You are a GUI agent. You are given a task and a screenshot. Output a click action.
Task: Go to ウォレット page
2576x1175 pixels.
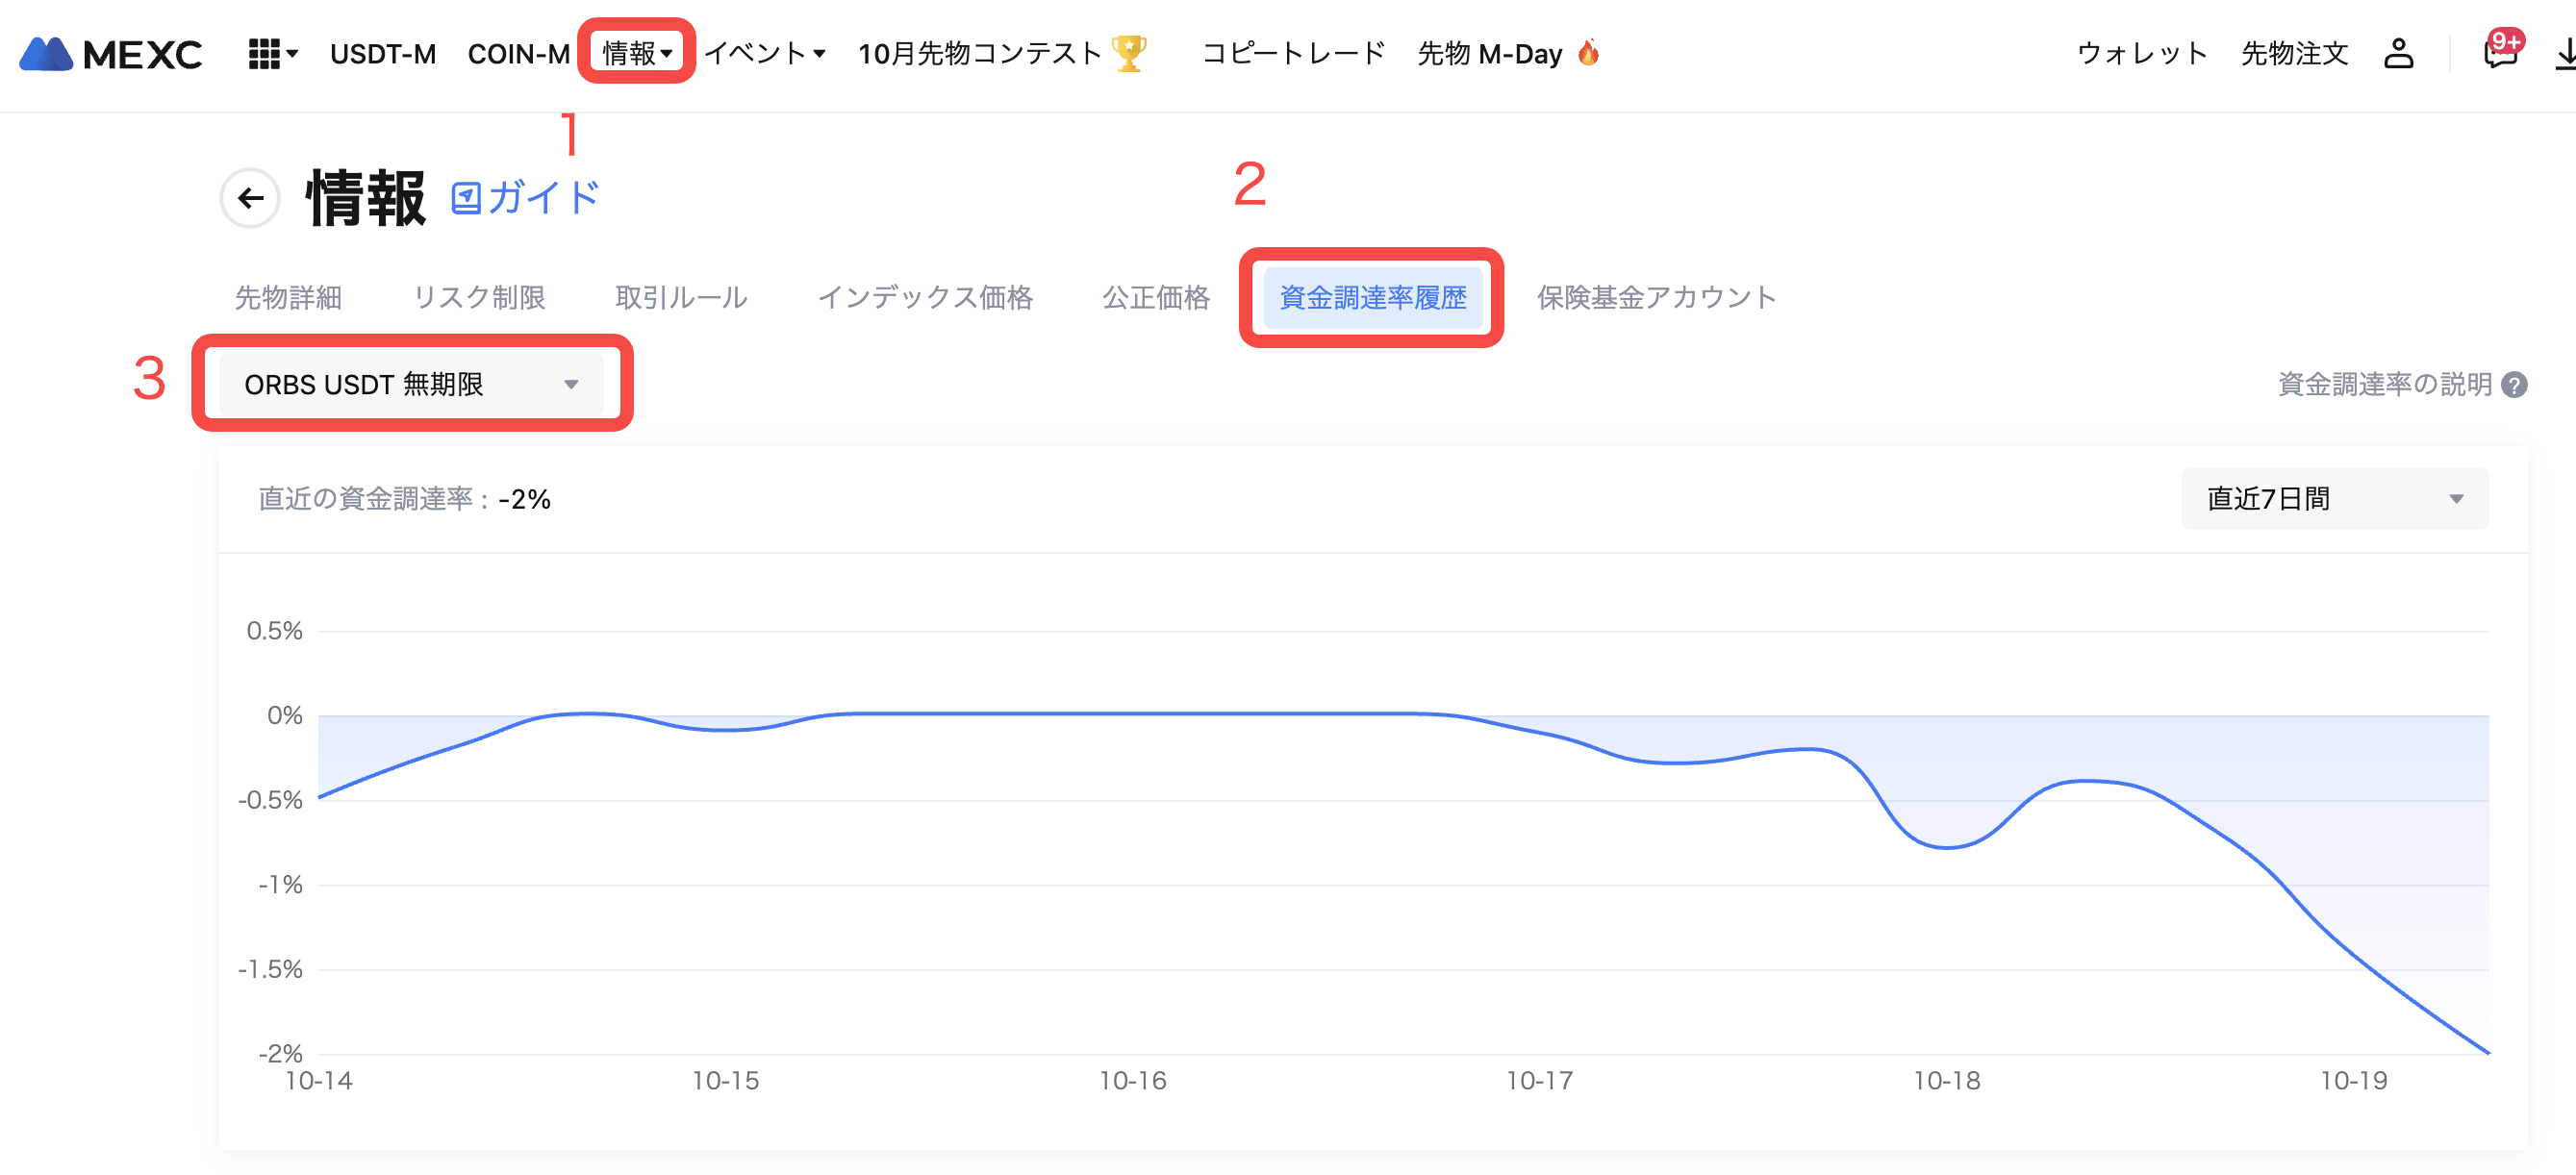[2142, 54]
